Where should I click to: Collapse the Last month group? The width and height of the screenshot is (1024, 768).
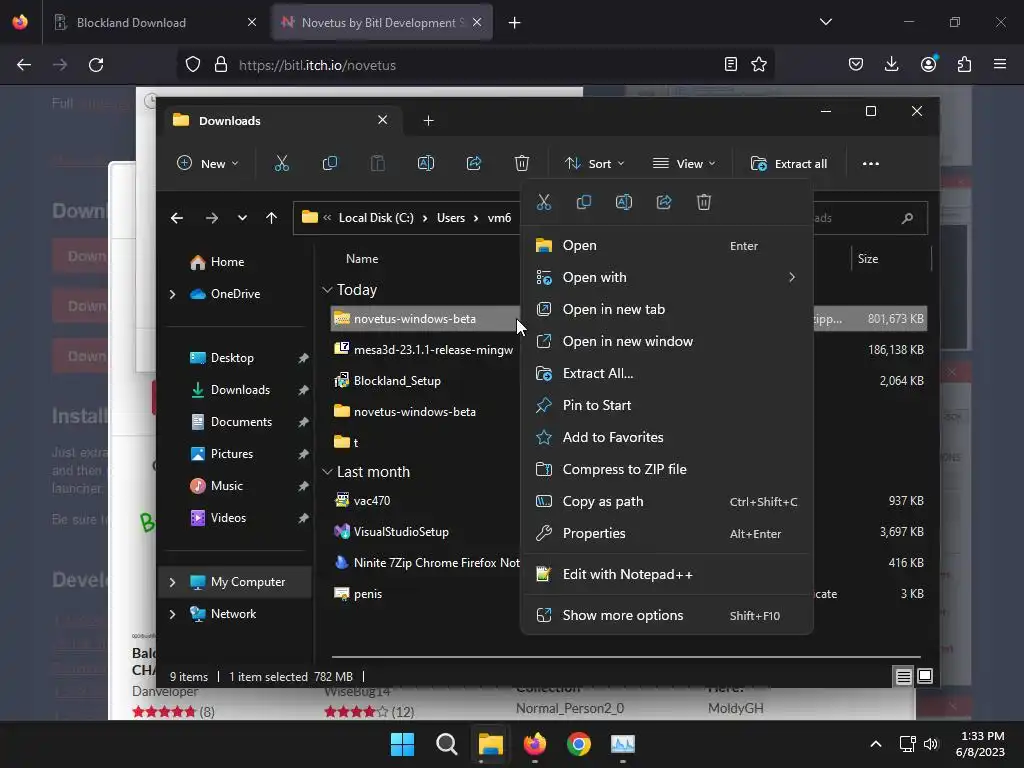pyautogui.click(x=327, y=472)
